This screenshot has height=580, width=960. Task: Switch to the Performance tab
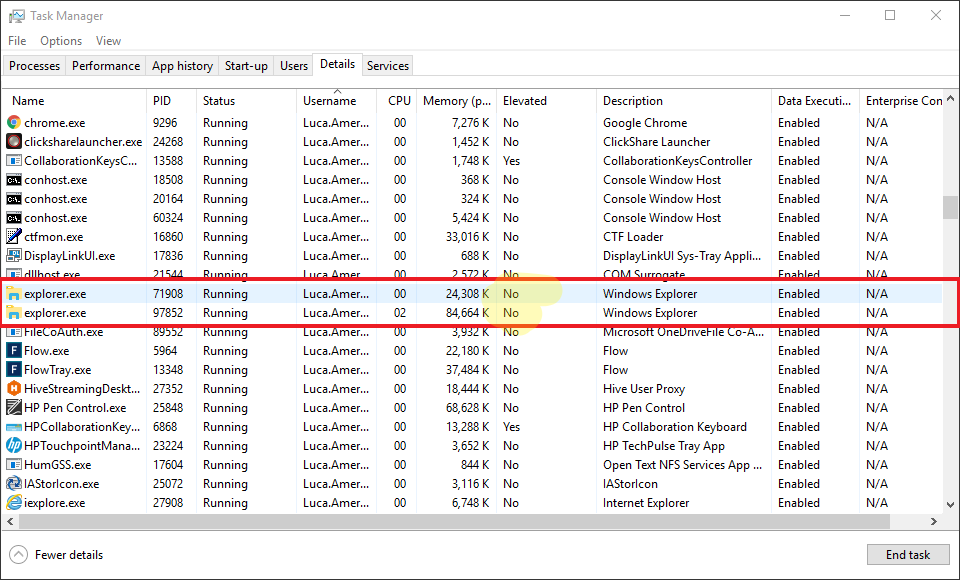pyautogui.click(x=106, y=66)
